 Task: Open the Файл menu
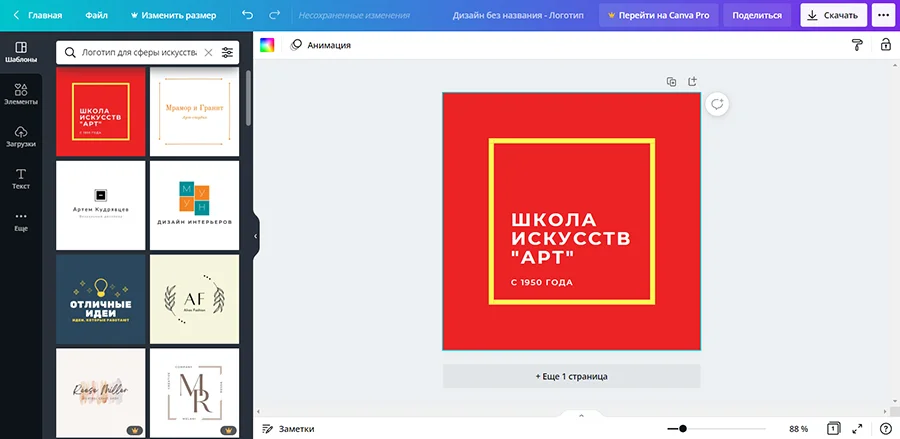click(x=96, y=16)
